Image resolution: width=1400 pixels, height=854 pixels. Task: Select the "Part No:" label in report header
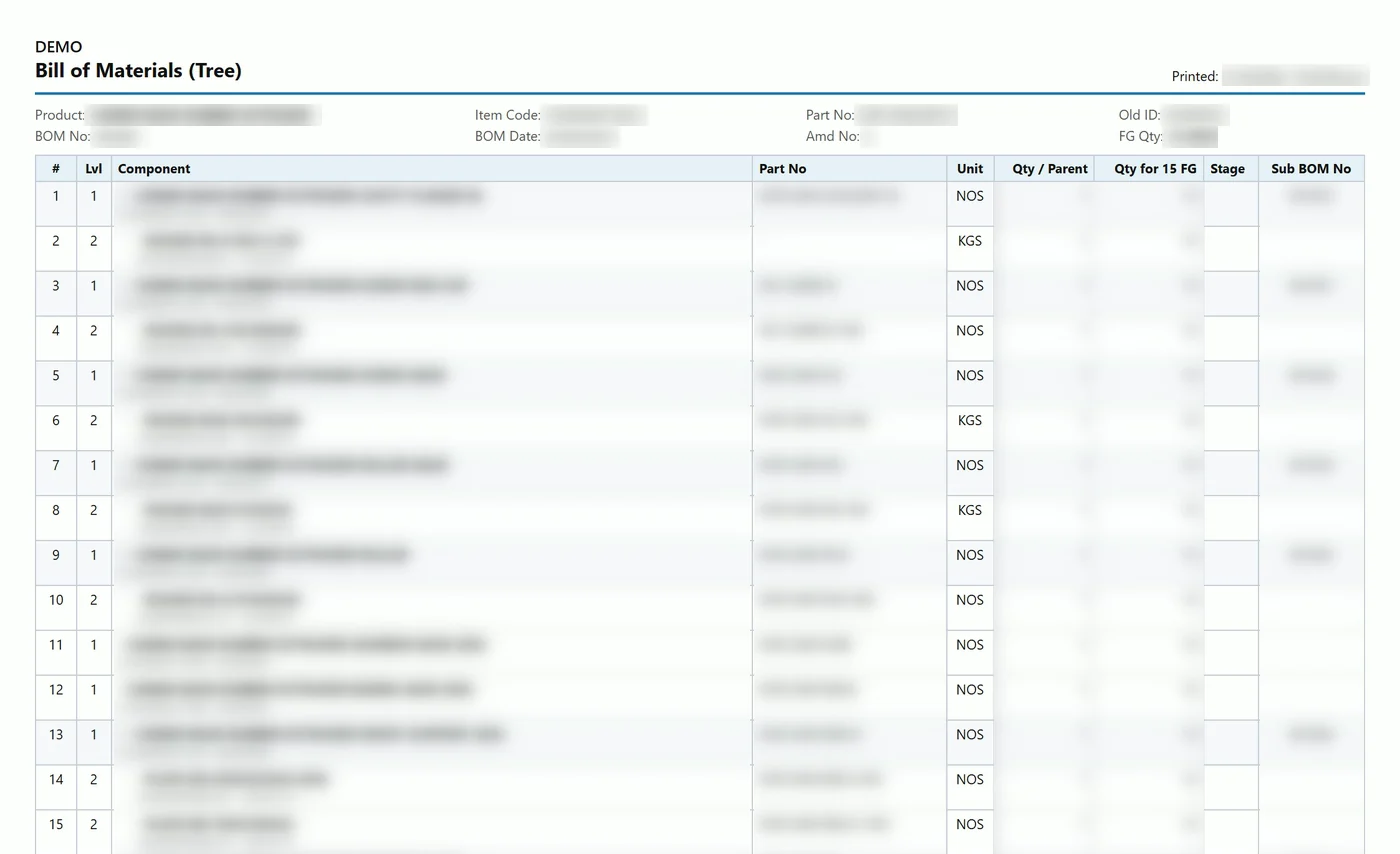point(830,115)
